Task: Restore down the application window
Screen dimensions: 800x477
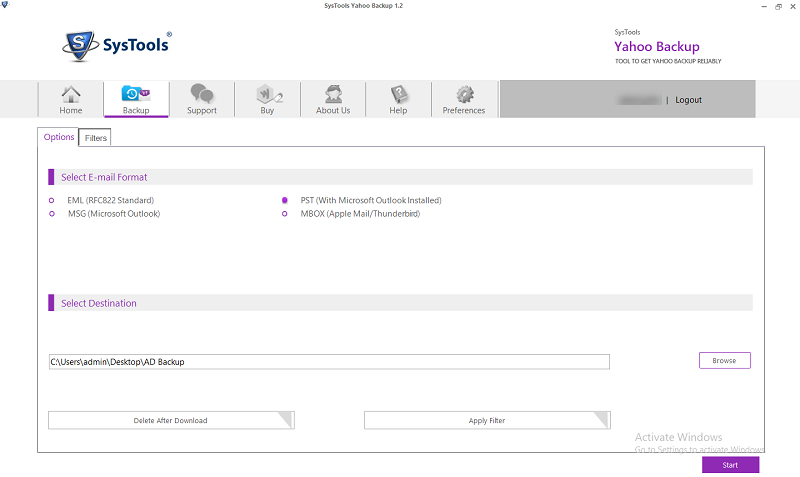Action: pyautogui.click(x=778, y=6)
